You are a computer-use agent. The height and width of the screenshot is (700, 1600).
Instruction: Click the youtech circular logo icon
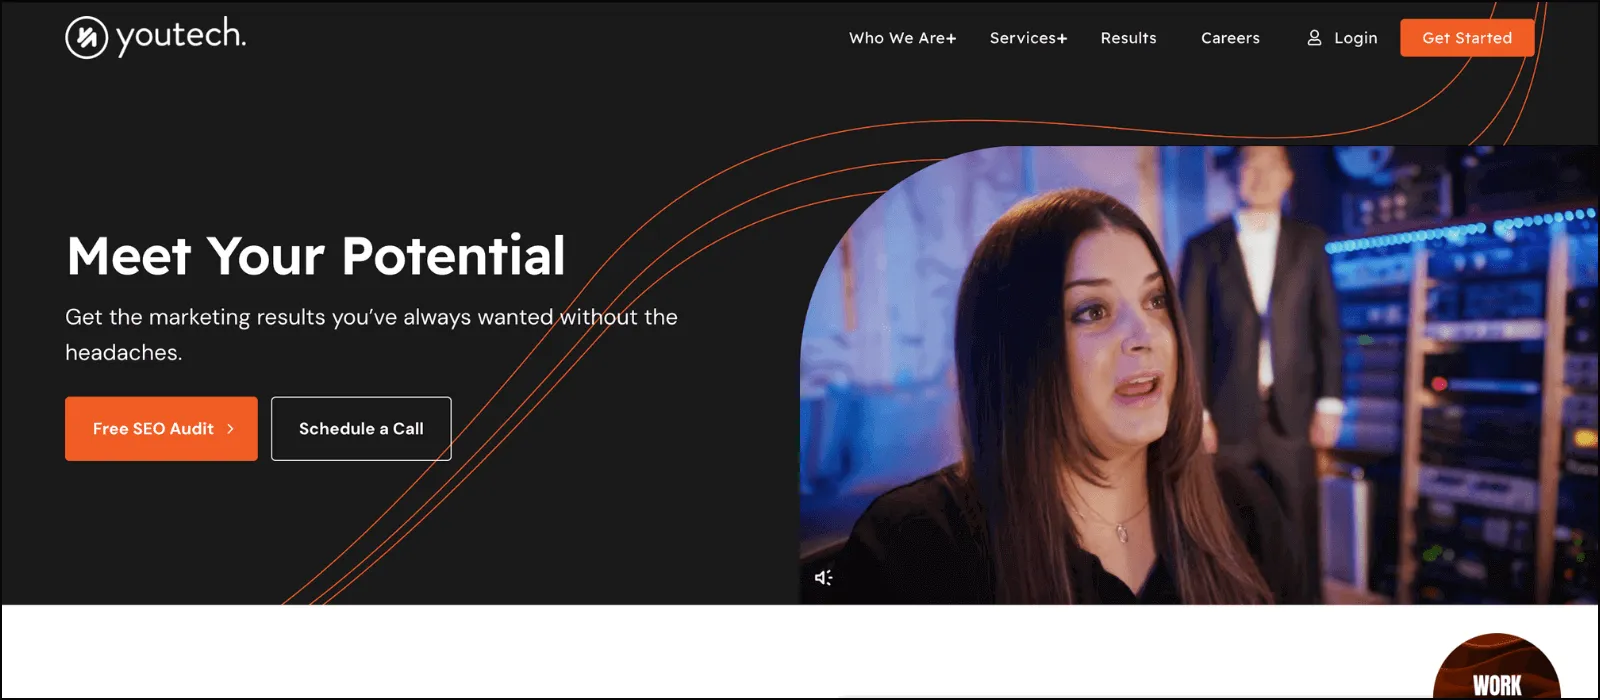point(87,38)
